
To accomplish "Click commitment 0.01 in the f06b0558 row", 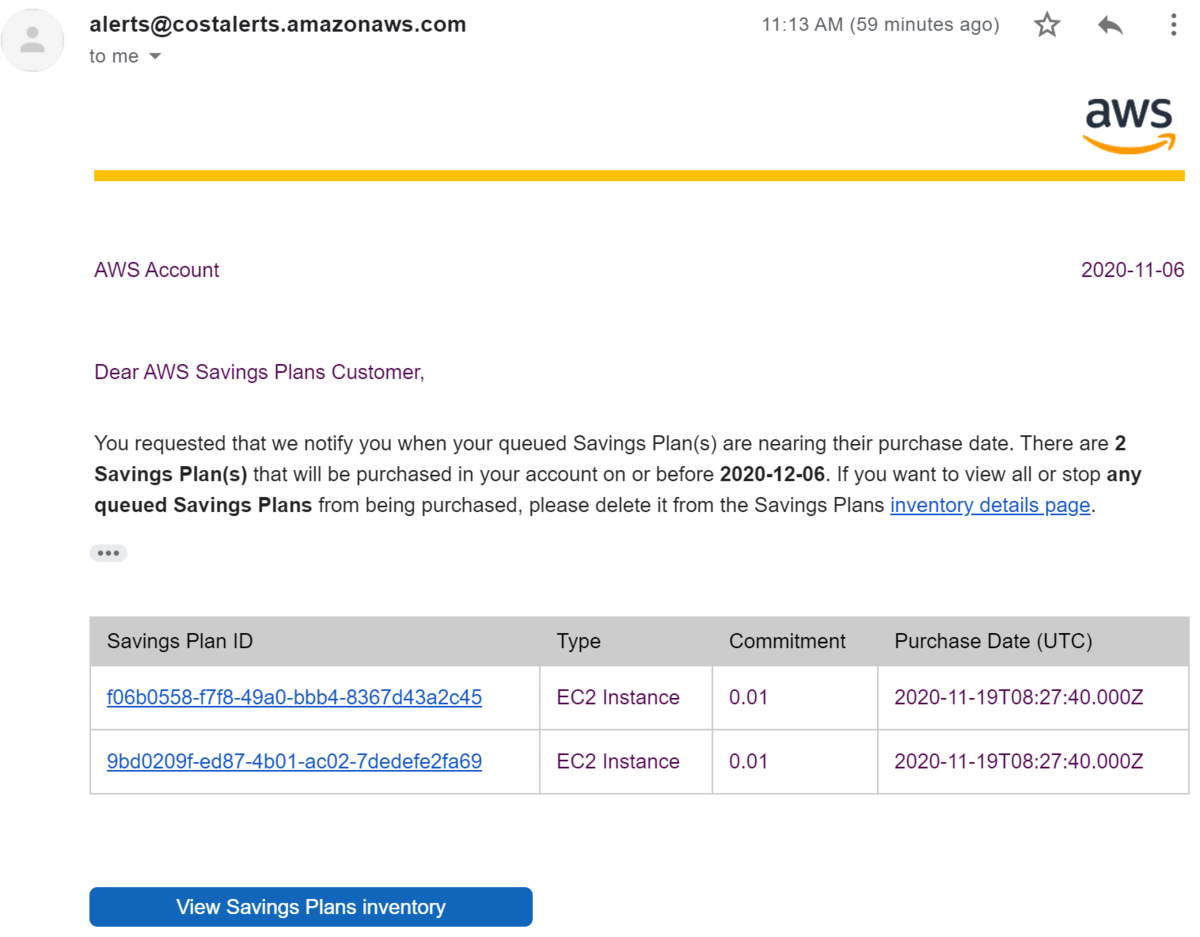I will point(748,697).
